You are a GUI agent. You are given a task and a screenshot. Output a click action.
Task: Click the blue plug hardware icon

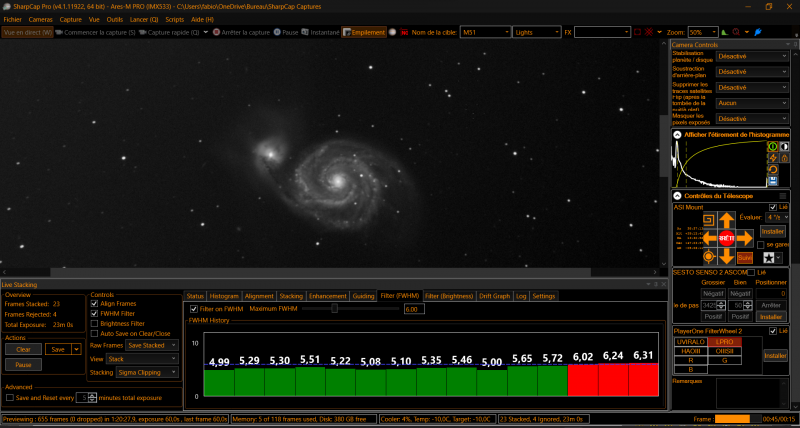(758, 32)
